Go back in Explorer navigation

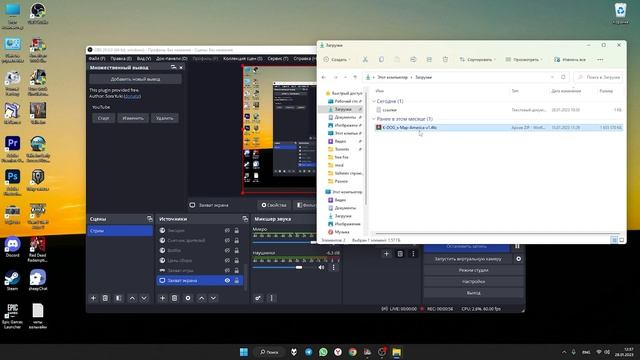point(324,77)
